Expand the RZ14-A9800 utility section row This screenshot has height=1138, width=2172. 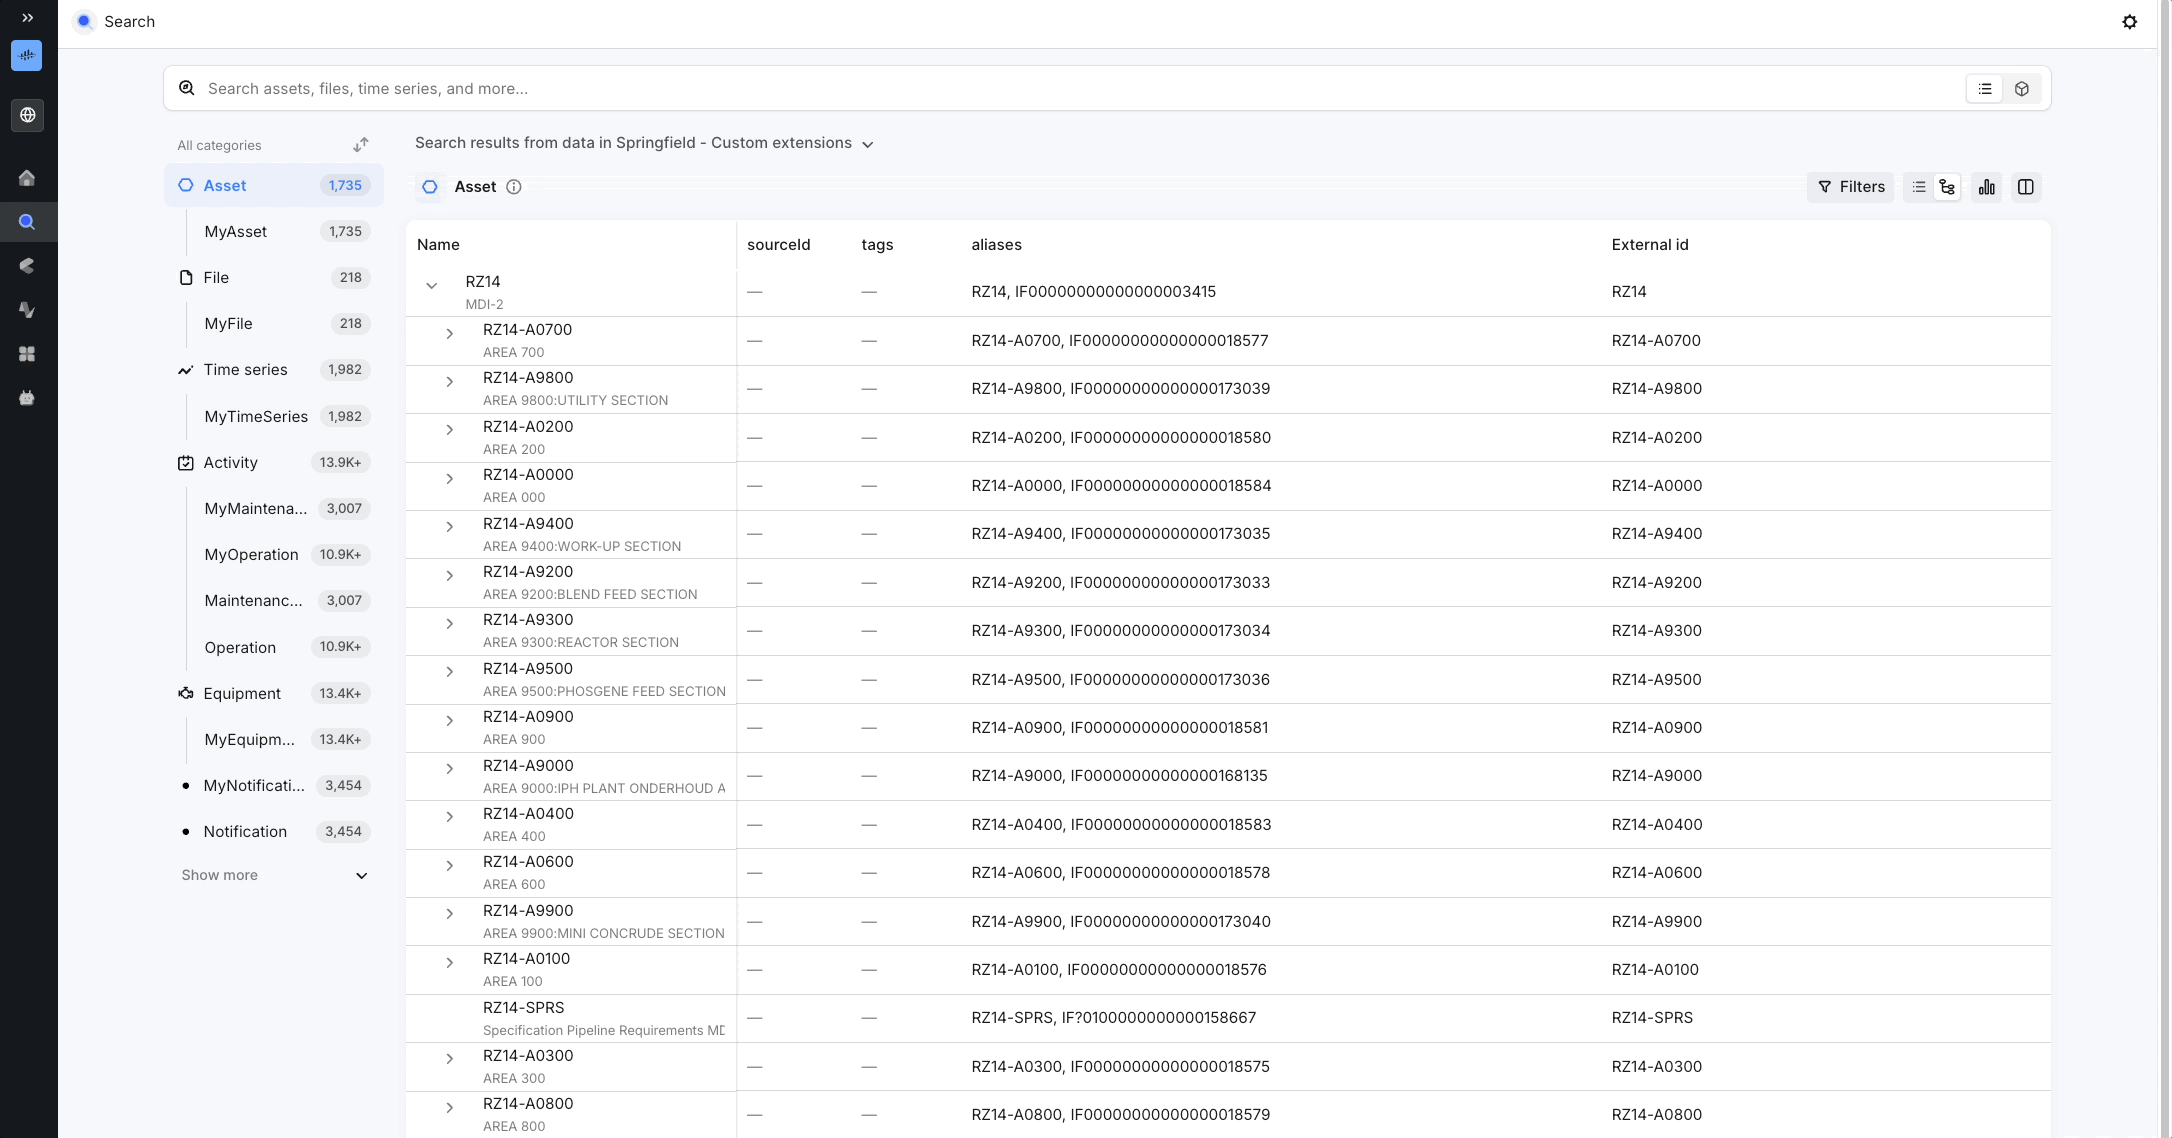(x=449, y=382)
